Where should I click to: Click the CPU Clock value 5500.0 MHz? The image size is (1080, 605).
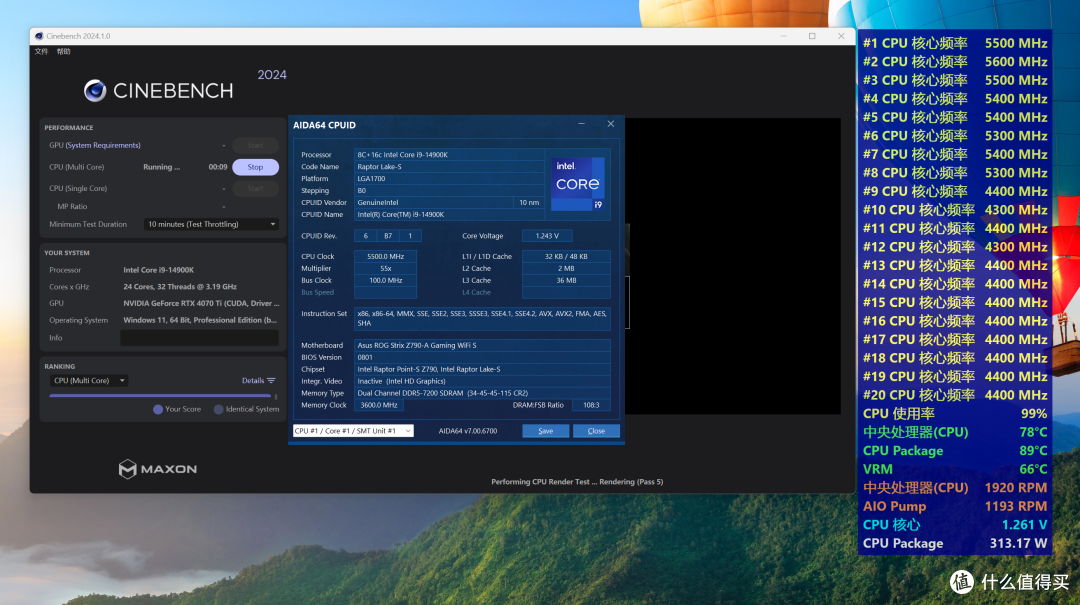[385, 256]
